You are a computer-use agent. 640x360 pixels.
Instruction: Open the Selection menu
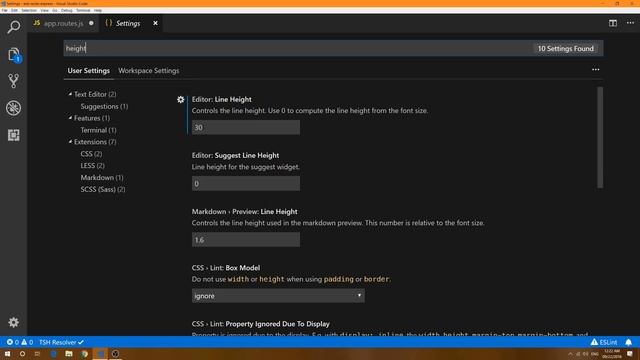click(x=29, y=10)
